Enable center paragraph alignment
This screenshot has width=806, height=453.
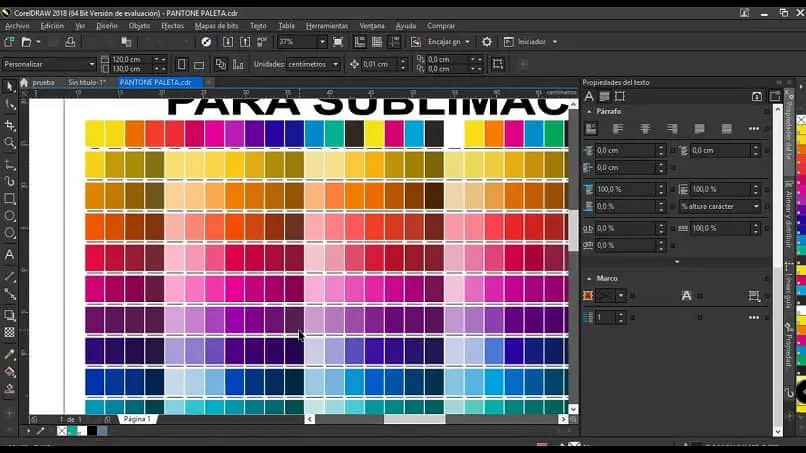pos(645,128)
